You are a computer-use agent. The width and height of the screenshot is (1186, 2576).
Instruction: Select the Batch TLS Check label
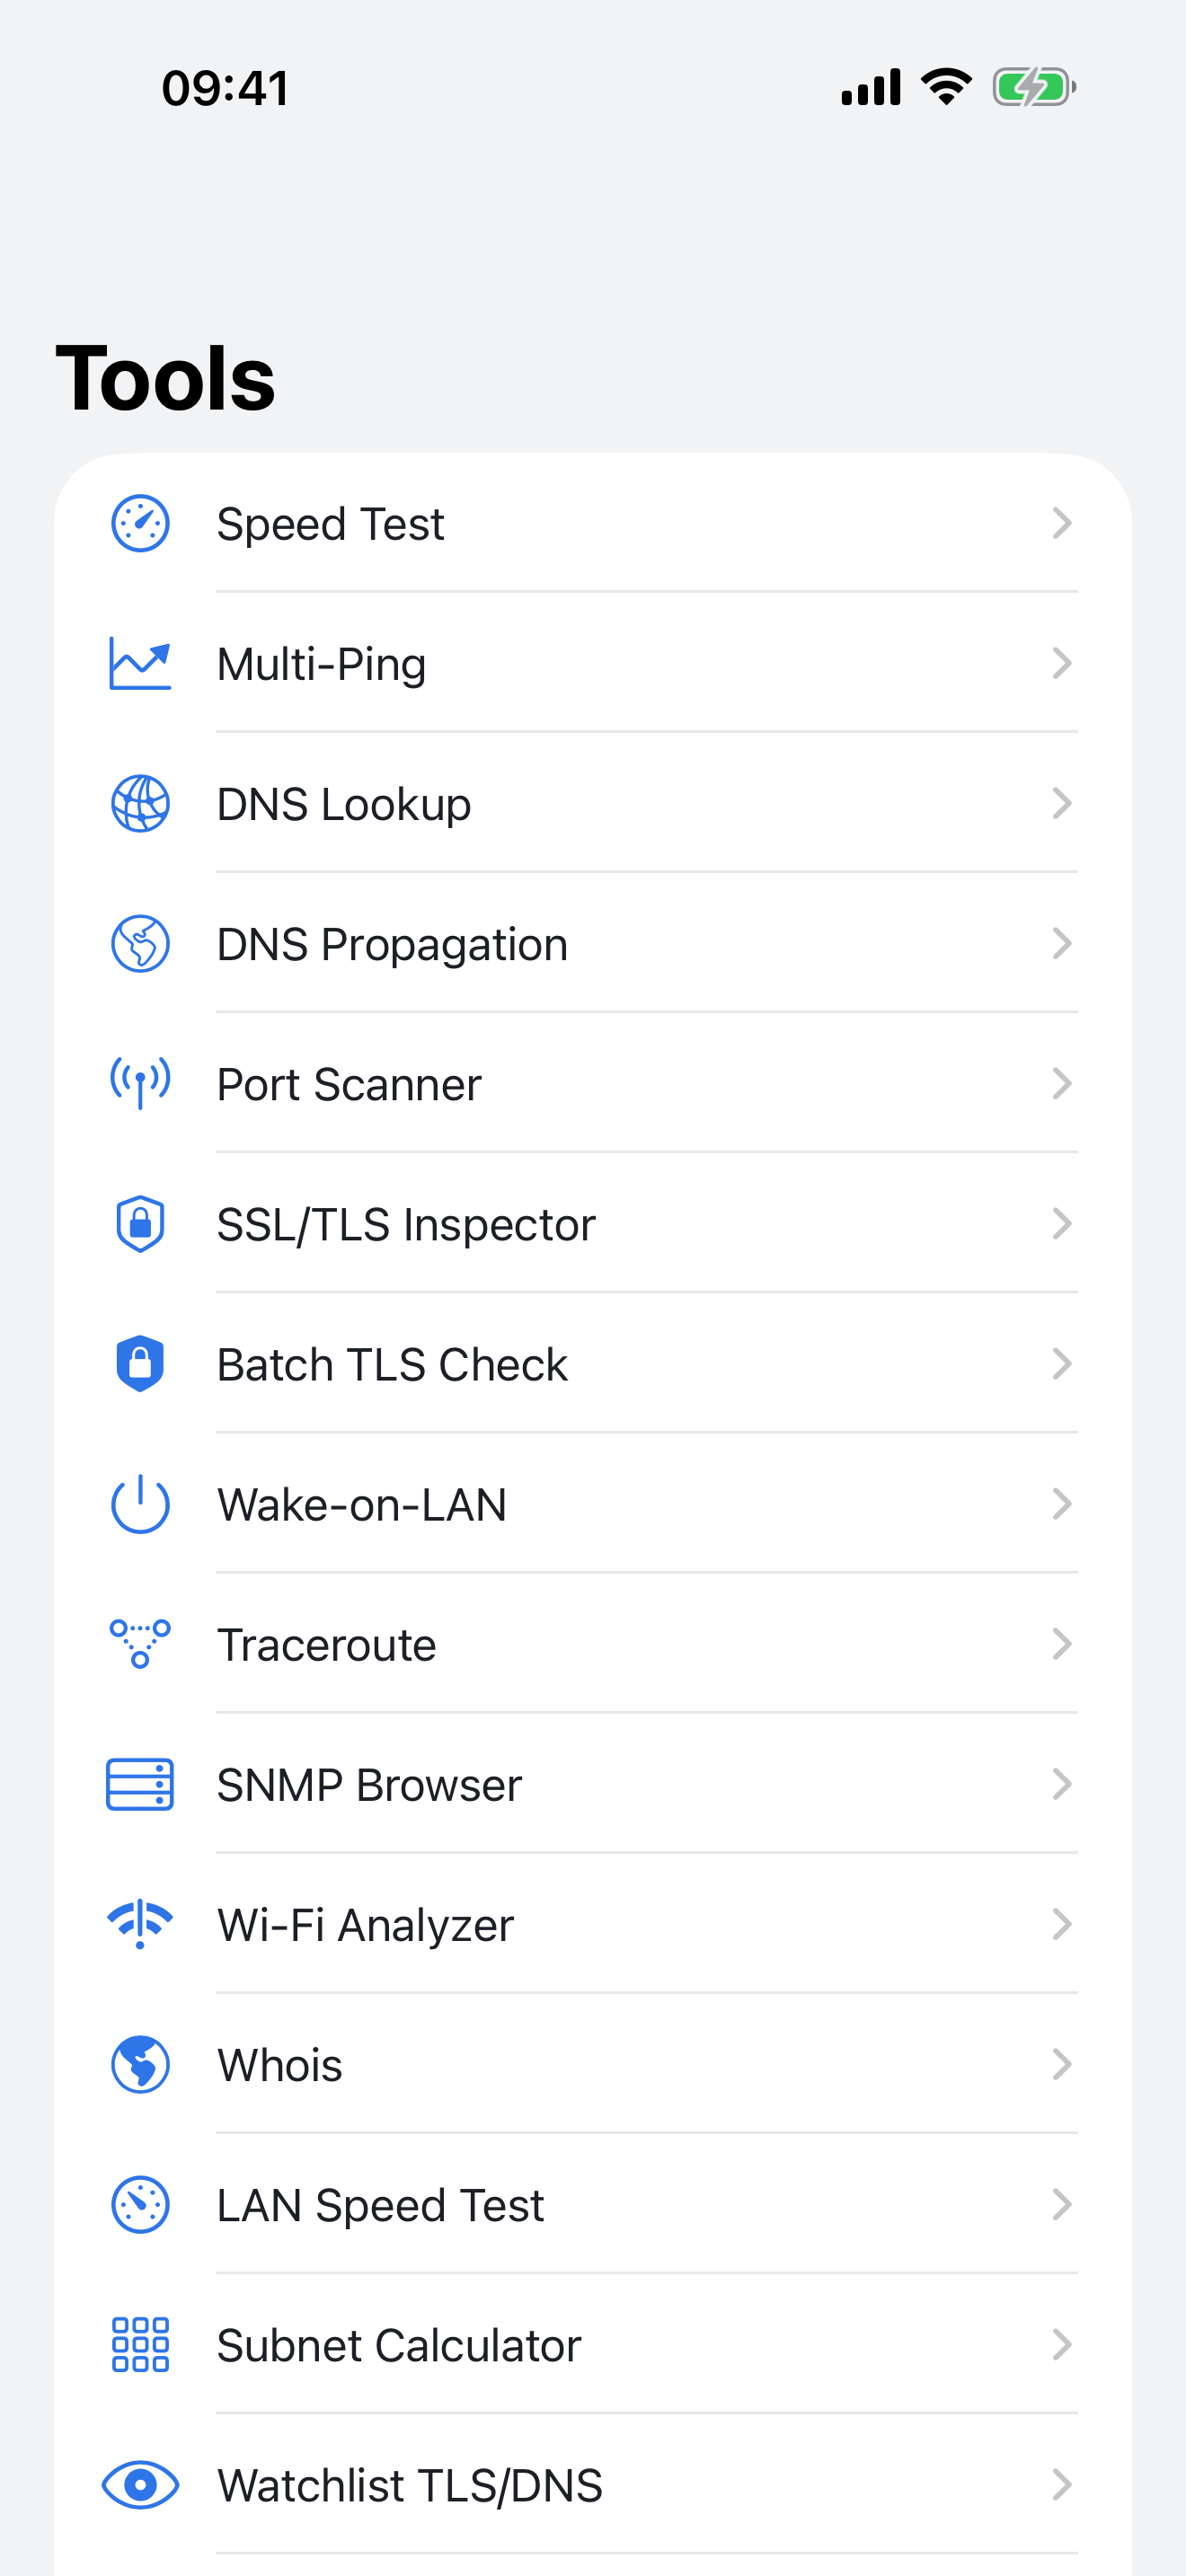point(392,1365)
